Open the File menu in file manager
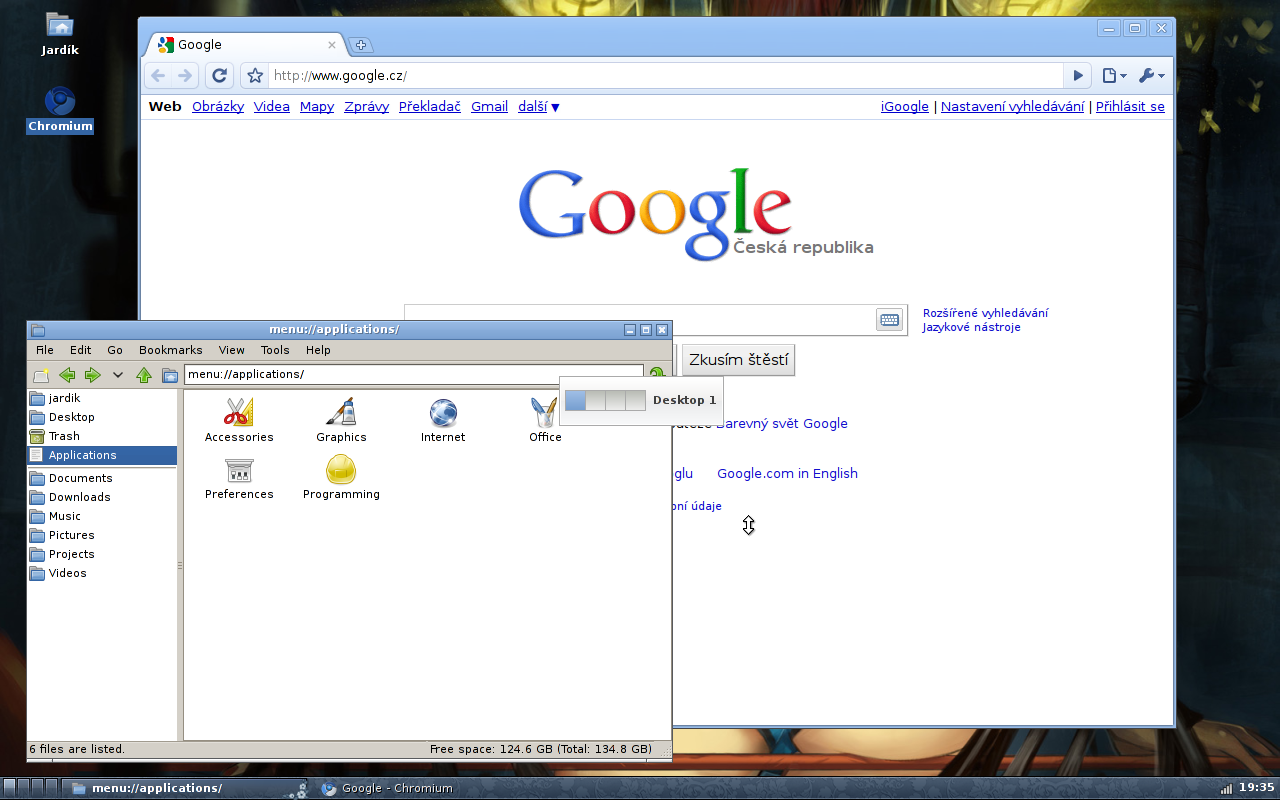 click(x=45, y=350)
